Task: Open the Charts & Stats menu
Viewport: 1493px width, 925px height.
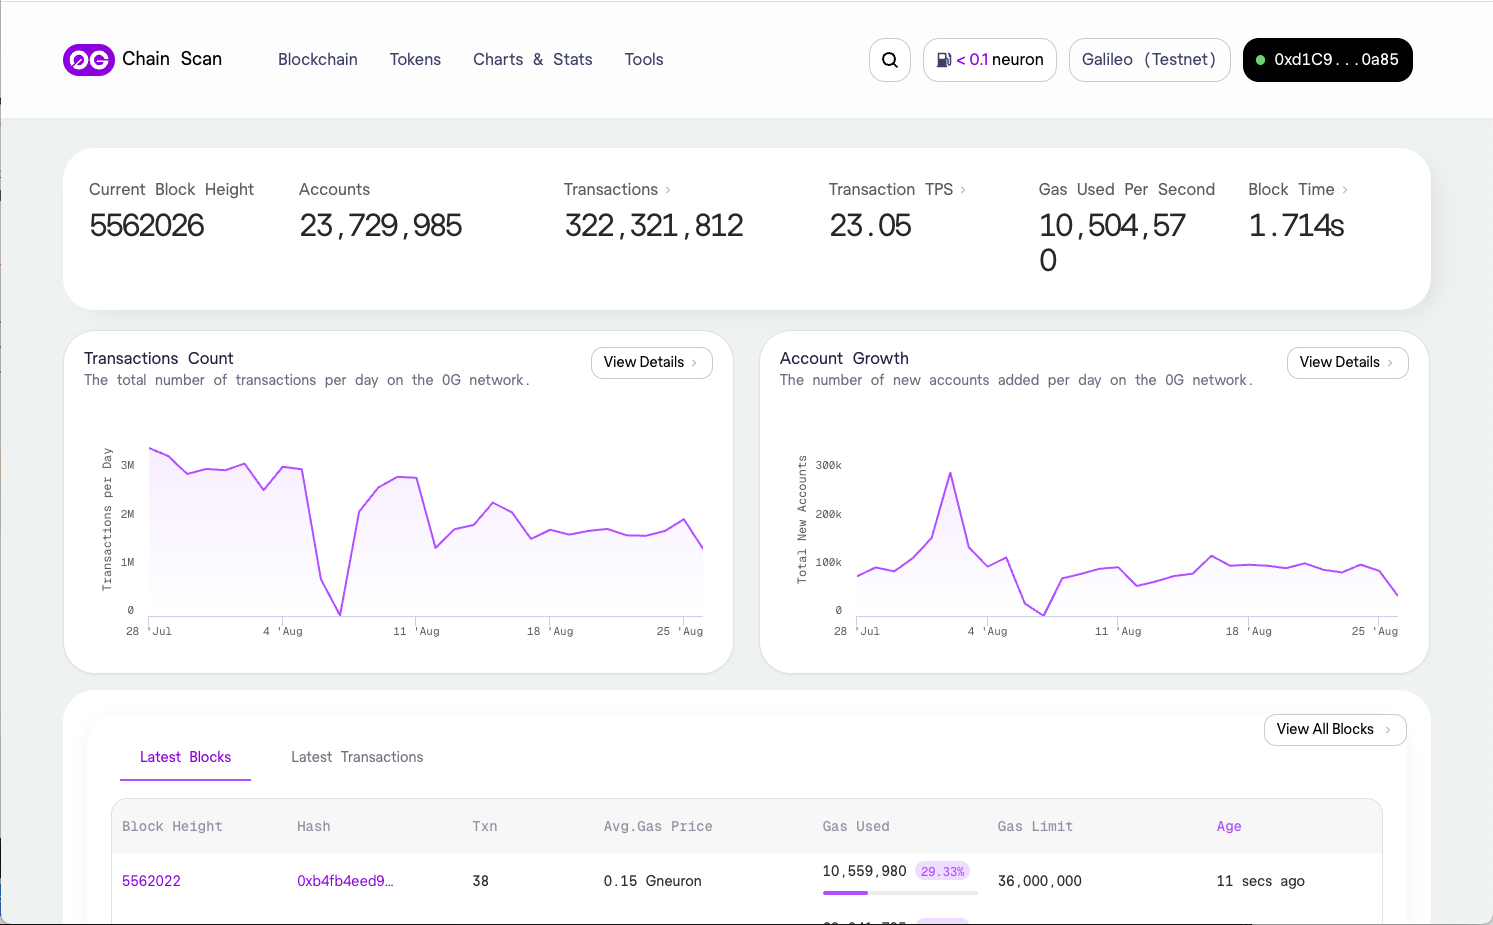Action: 532,60
